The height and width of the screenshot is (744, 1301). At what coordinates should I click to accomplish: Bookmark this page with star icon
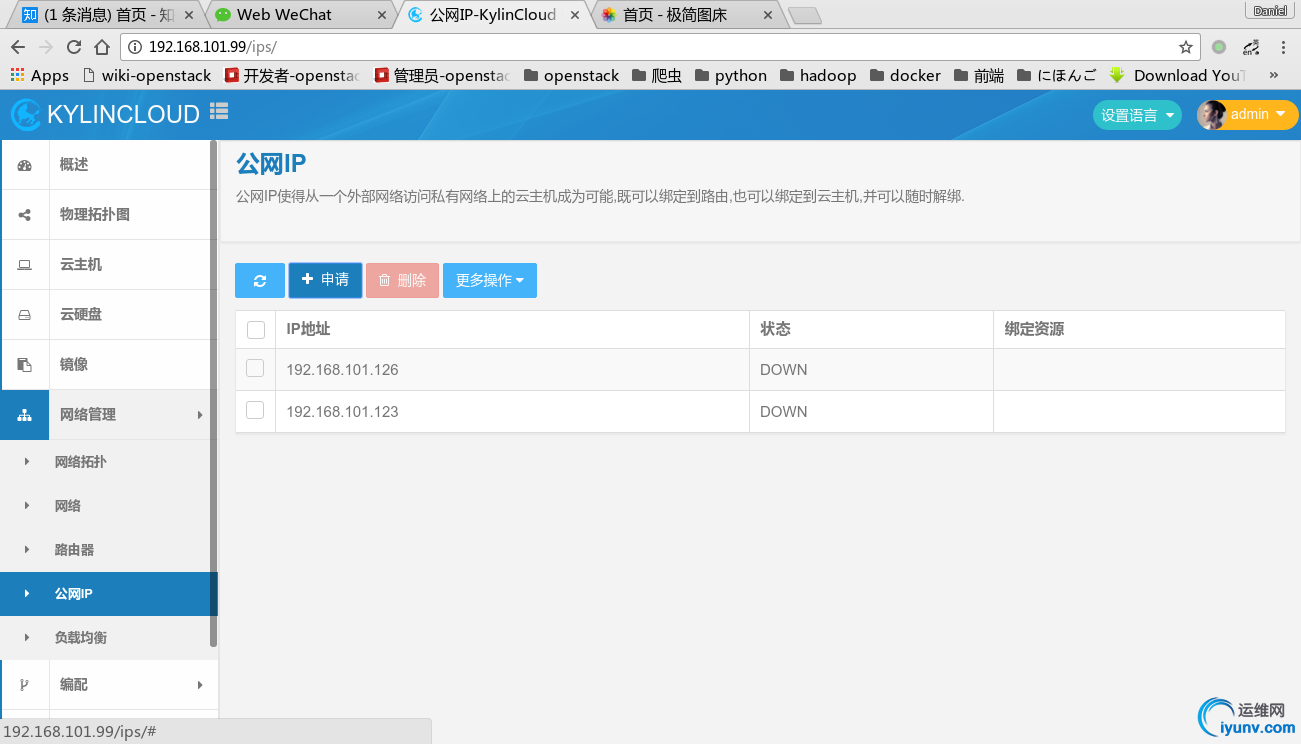(x=1186, y=47)
